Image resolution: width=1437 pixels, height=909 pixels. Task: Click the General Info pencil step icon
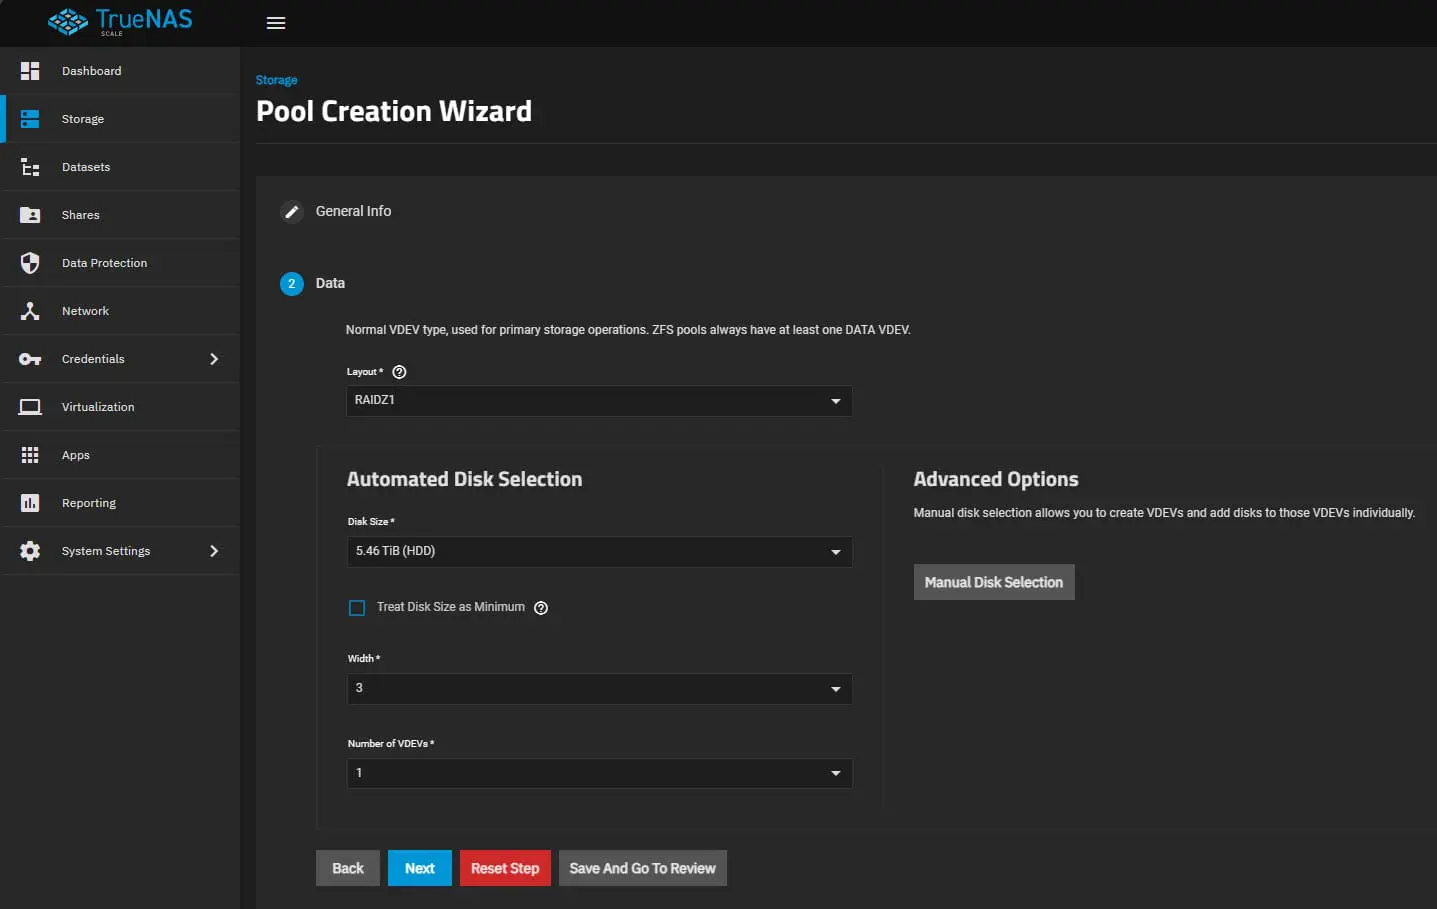point(291,212)
